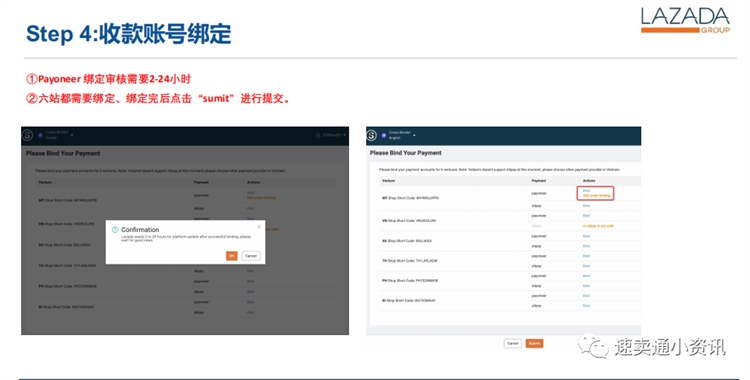Click Payment column header in right screenshot

coord(539,181)
